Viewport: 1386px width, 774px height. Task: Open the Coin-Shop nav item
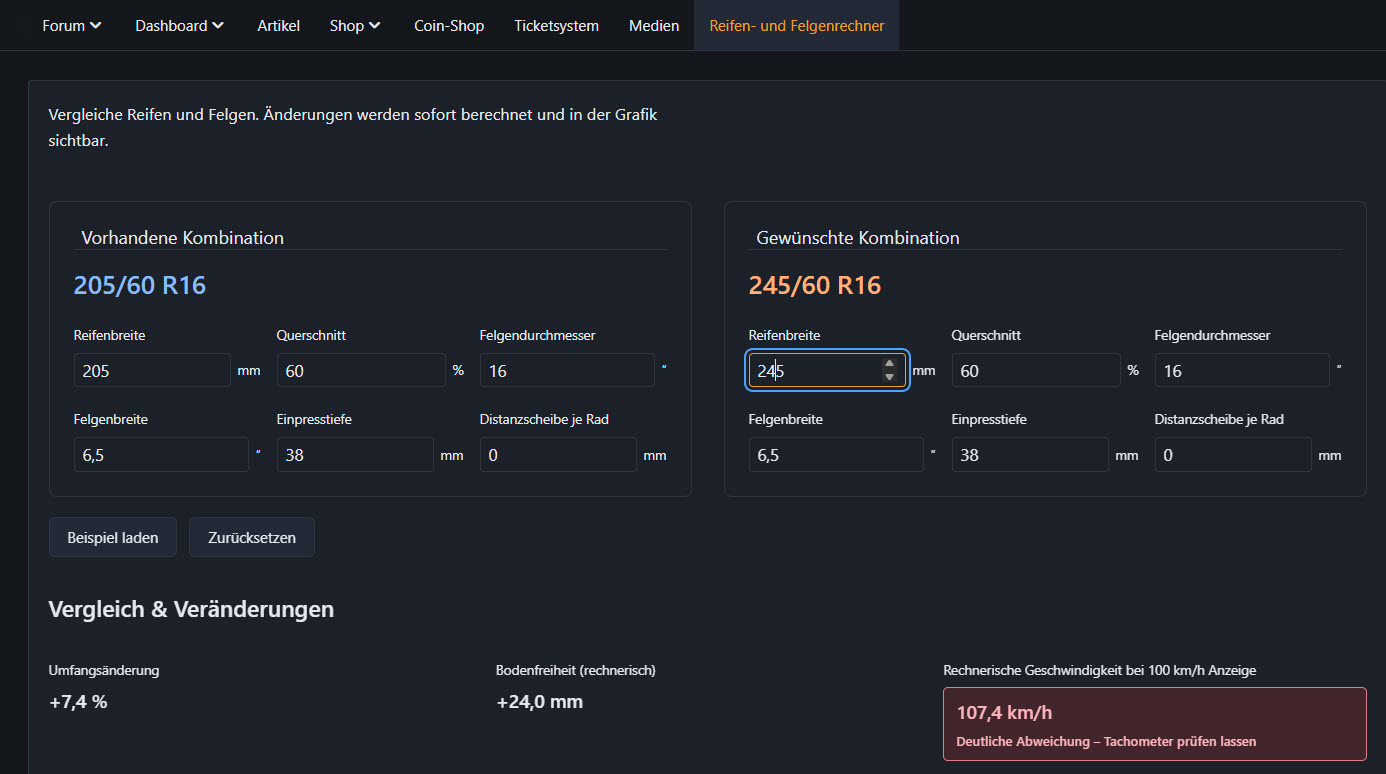click(x=449, y=26)
